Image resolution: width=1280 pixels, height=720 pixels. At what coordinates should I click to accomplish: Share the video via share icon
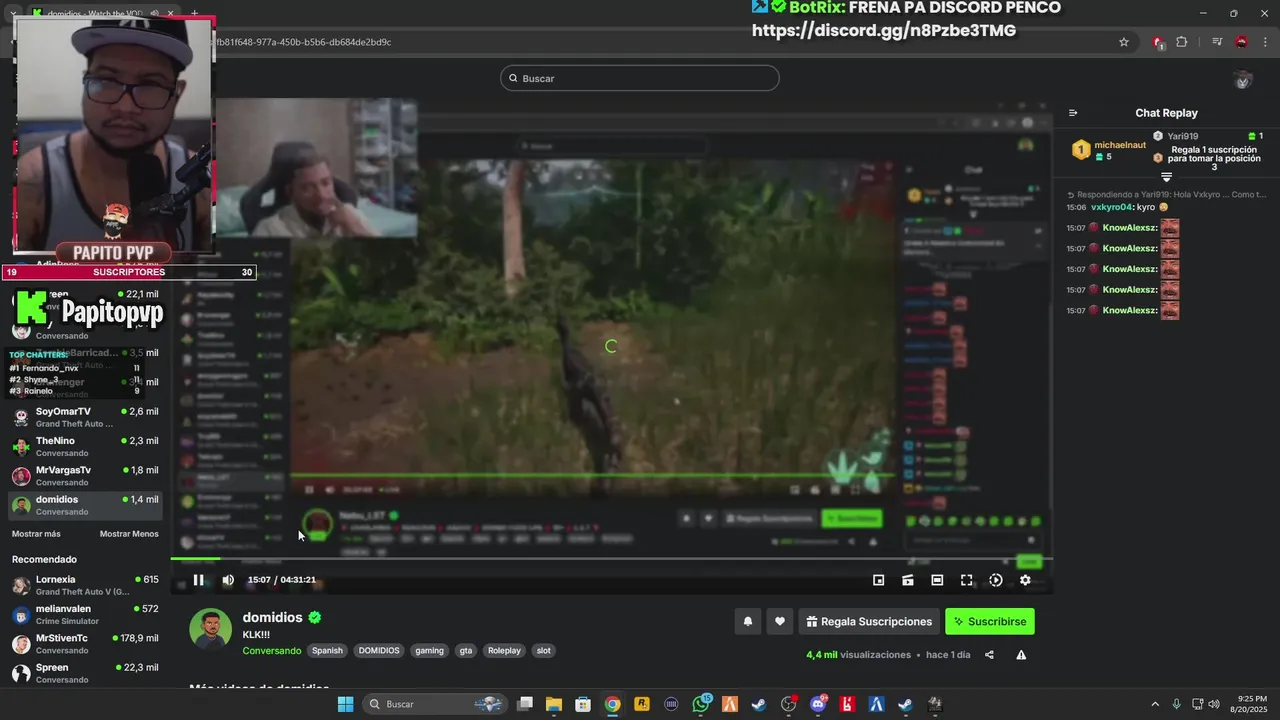tap(989, 655)
